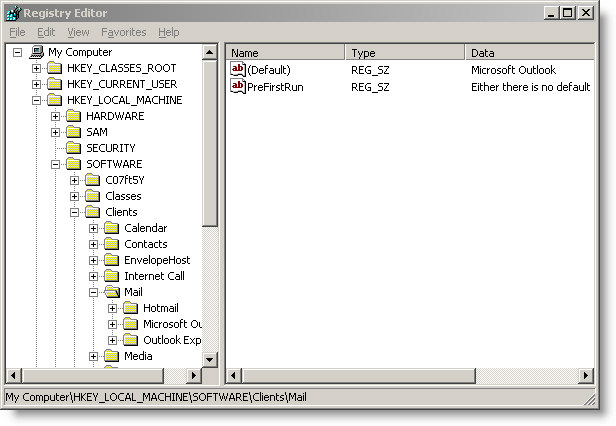Click the HARDWARE folder icon
Screen dimensions: 616x426
pyautogui.click(x=73, y=116)
